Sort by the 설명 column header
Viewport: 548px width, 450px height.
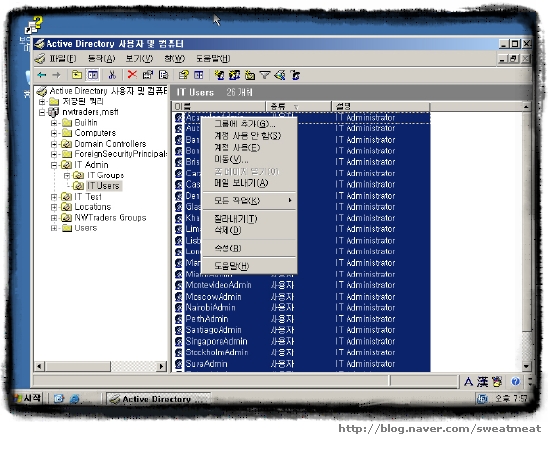(x=381, y=106)
